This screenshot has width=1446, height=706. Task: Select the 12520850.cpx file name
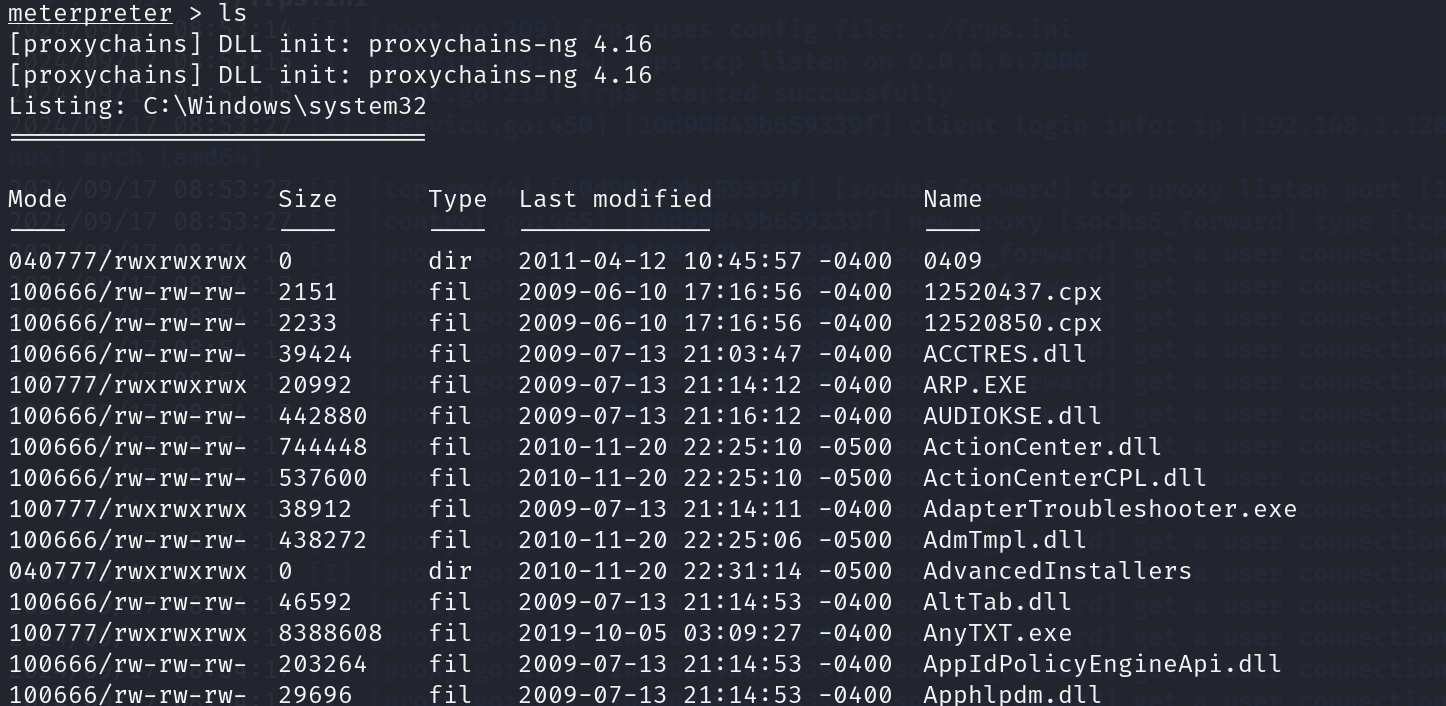click(1012, 323)
